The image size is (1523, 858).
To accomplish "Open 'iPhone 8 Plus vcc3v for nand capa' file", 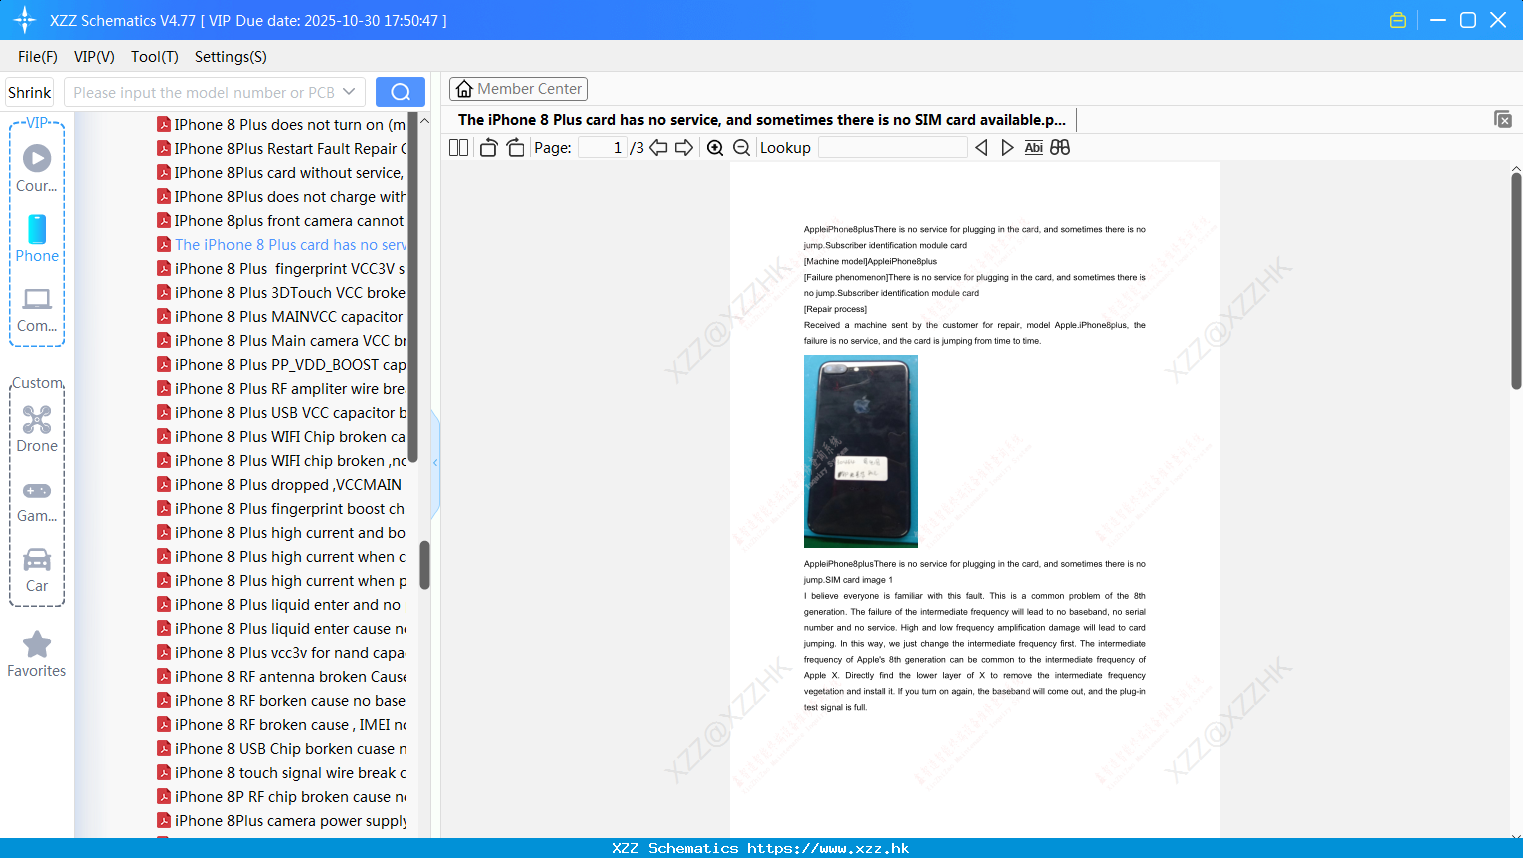I will (x=282, y=653).
